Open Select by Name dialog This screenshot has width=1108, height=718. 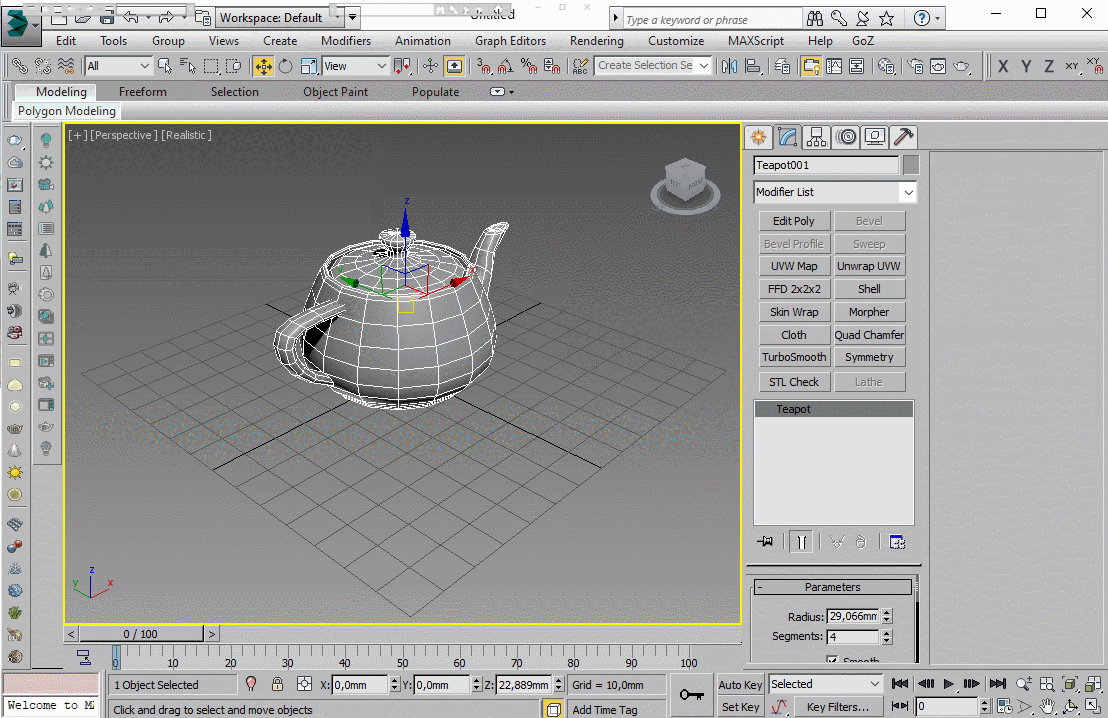coord(187,66)
